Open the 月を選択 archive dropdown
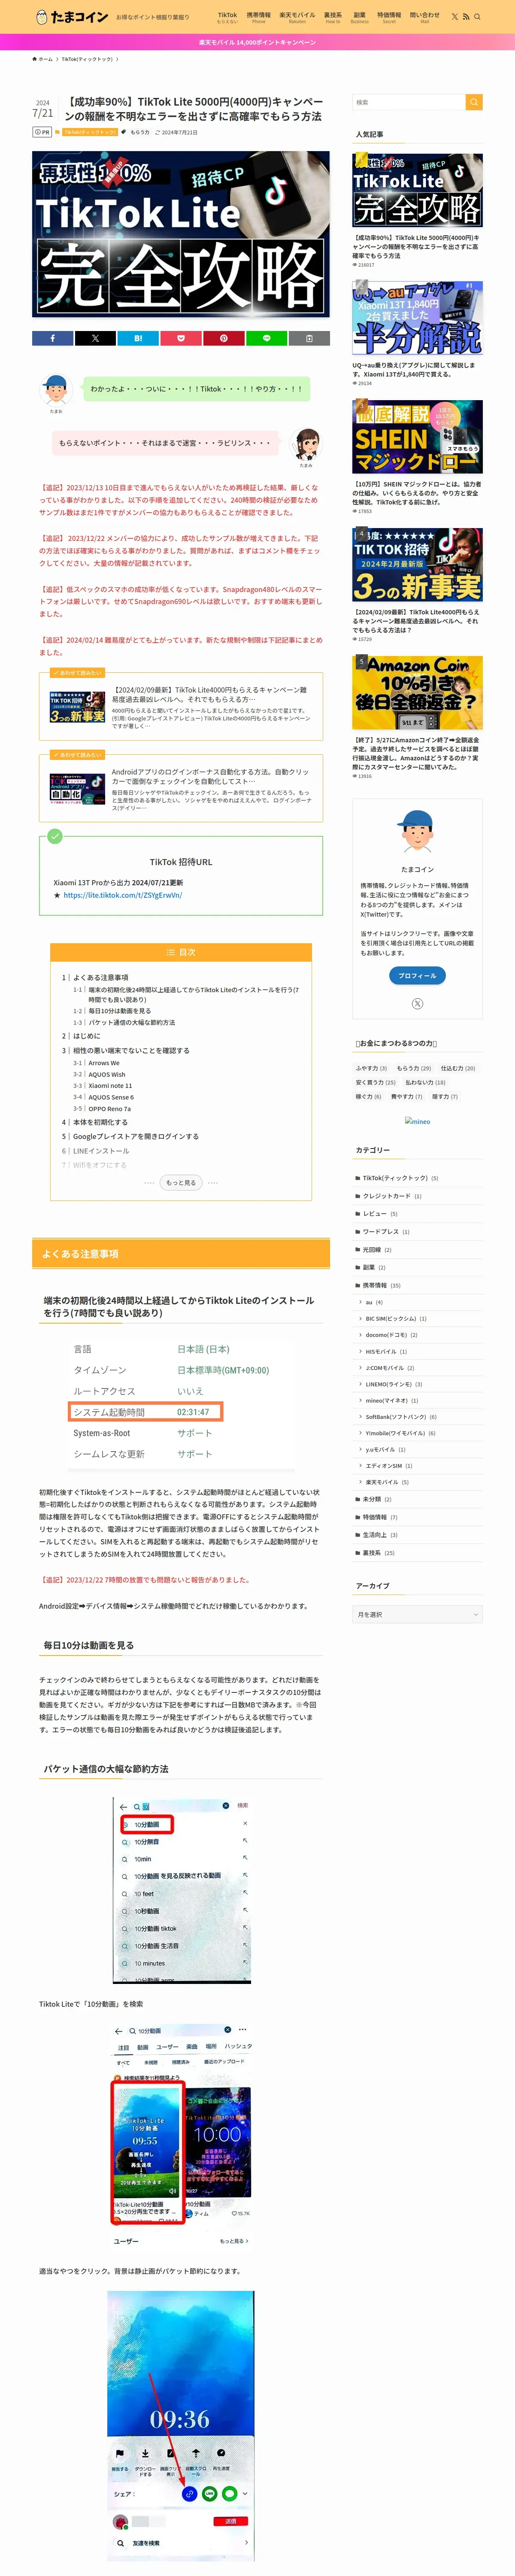The width and height of the screenshot is (515, 2576). [x=417, y=1614]
